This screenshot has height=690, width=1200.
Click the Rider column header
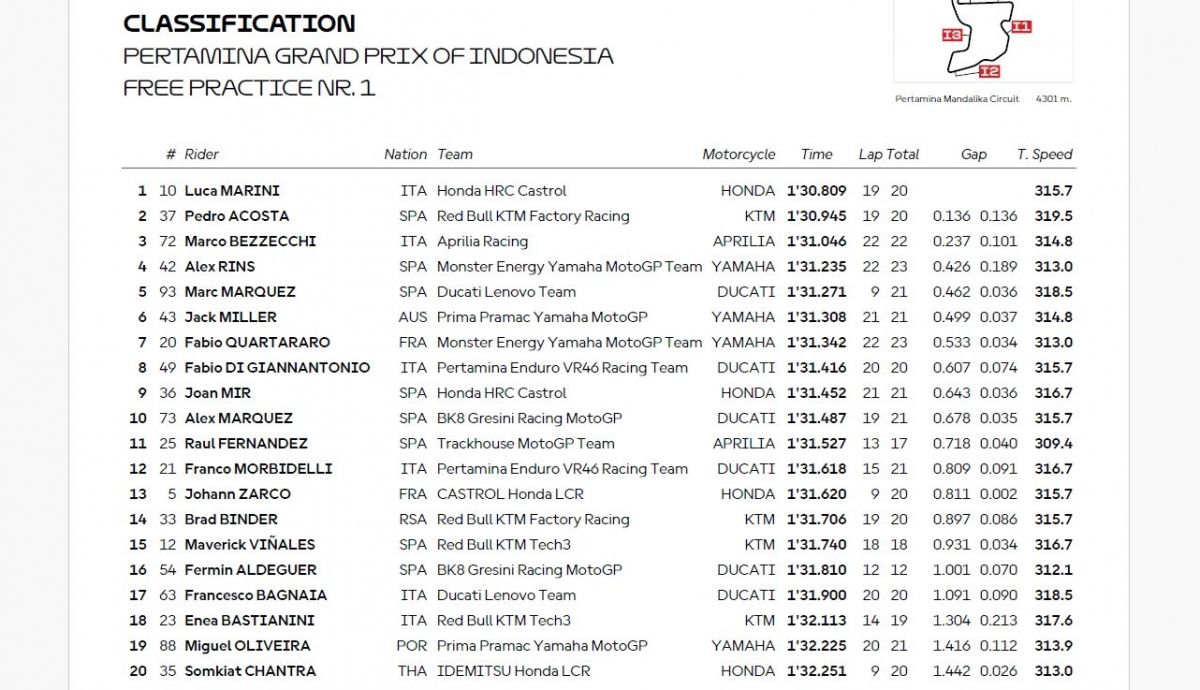(201, 154)
